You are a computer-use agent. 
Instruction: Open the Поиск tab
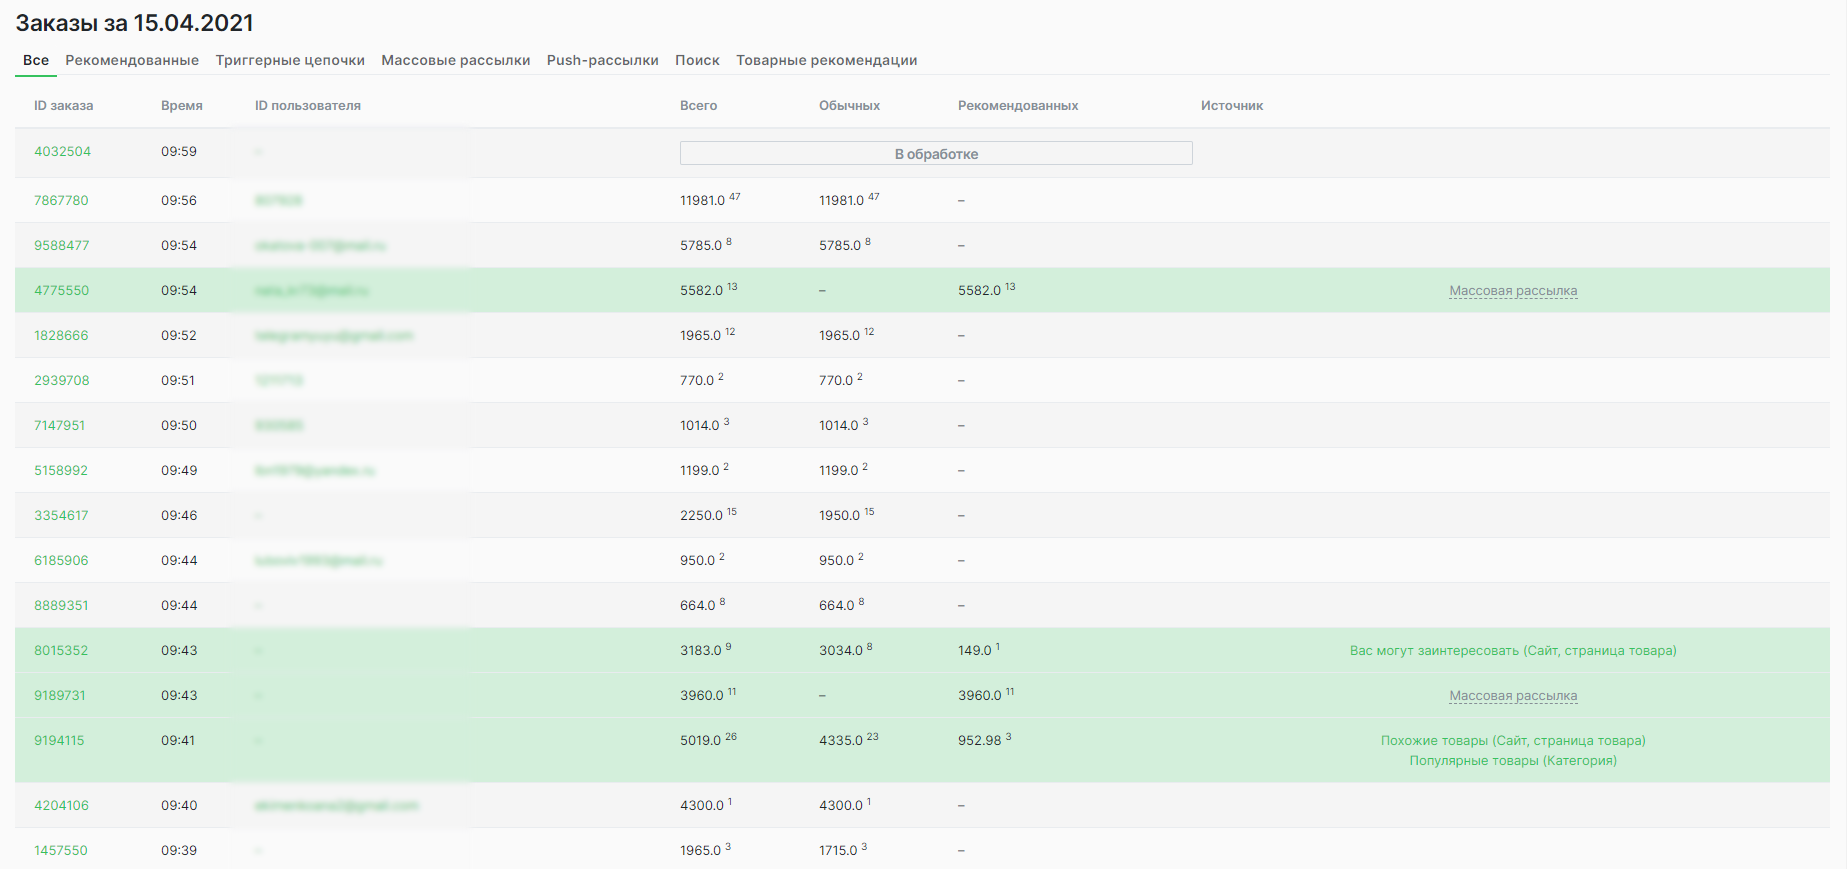[x=697, y=60]
